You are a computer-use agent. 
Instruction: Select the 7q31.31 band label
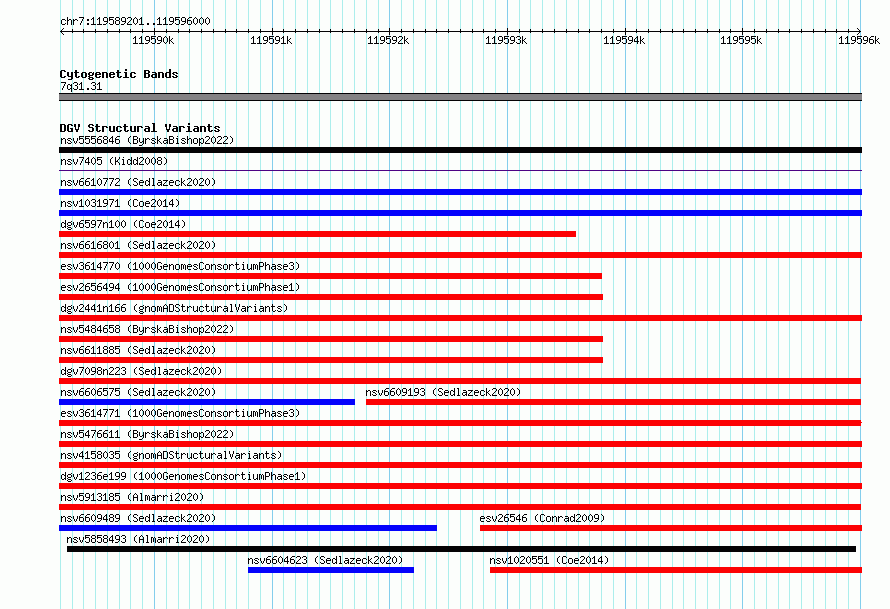tap(81, 86)
